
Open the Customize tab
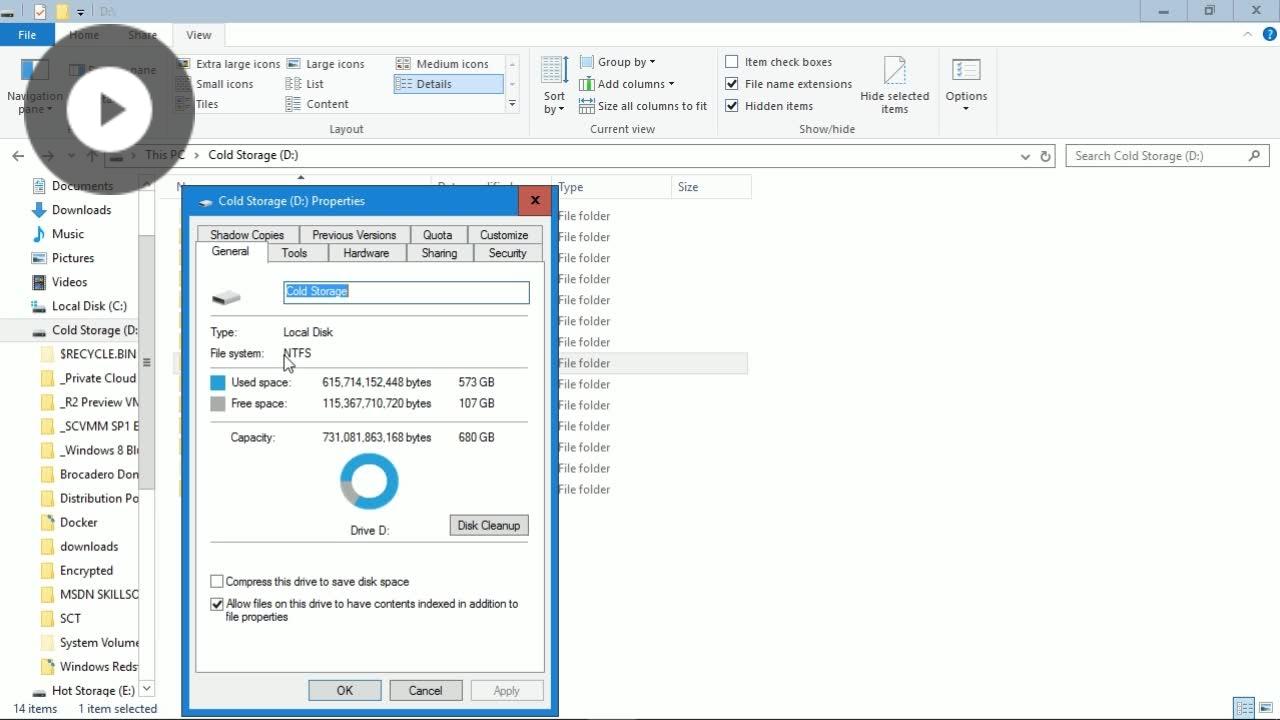504,235
